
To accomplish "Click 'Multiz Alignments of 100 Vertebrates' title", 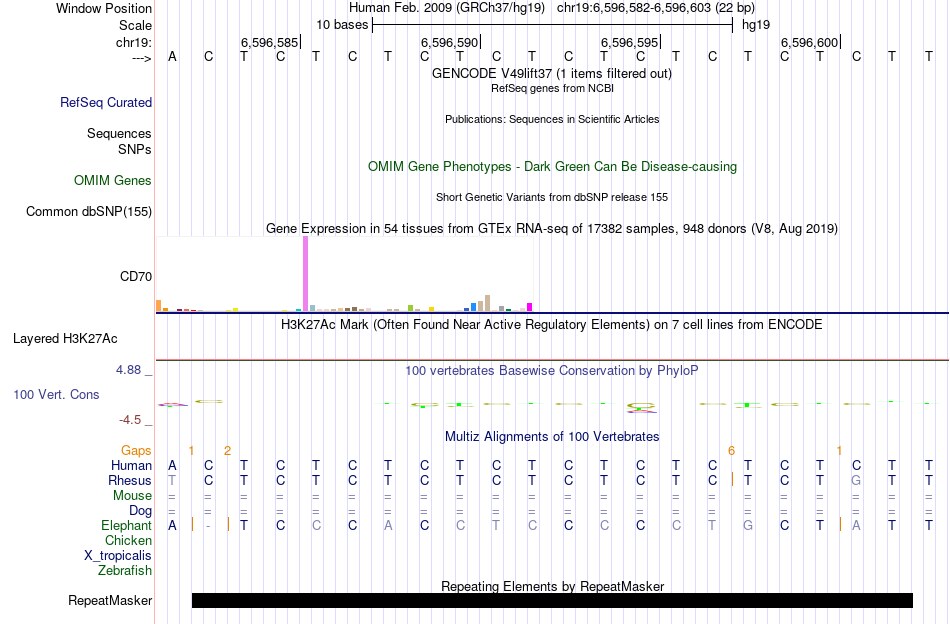I will tap(552, 437).
